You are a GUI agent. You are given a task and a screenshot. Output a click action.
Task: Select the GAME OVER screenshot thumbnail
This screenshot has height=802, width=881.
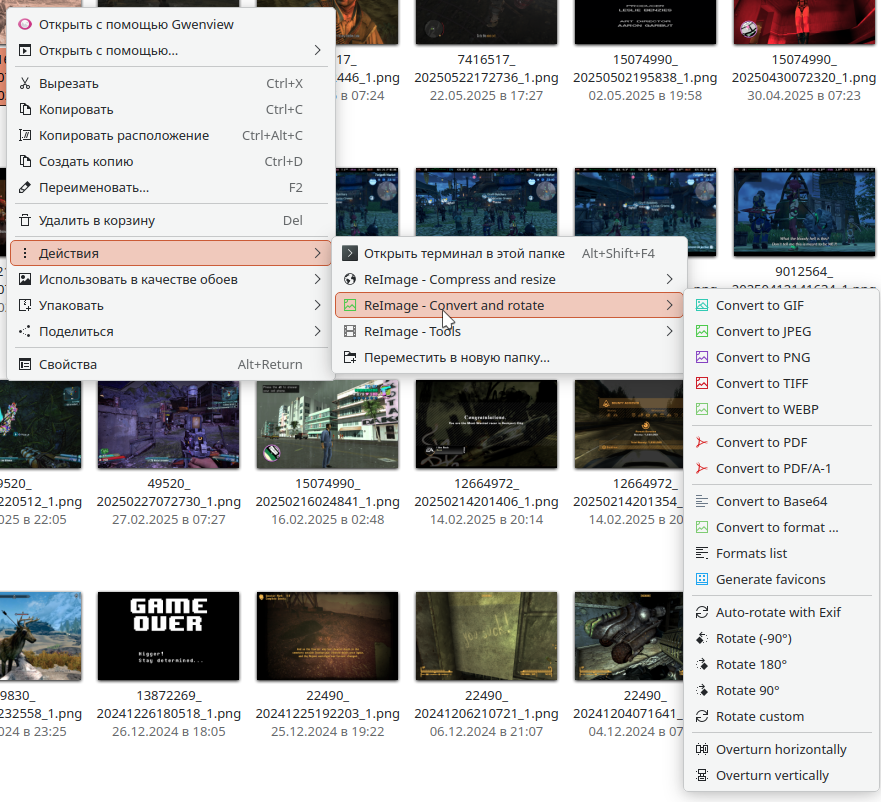(169, 636)
